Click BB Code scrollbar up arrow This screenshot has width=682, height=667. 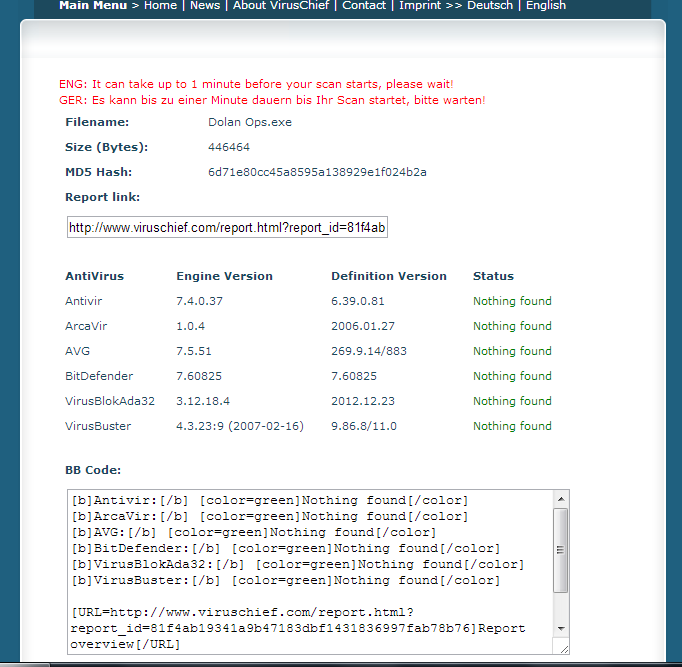[561, 499]
